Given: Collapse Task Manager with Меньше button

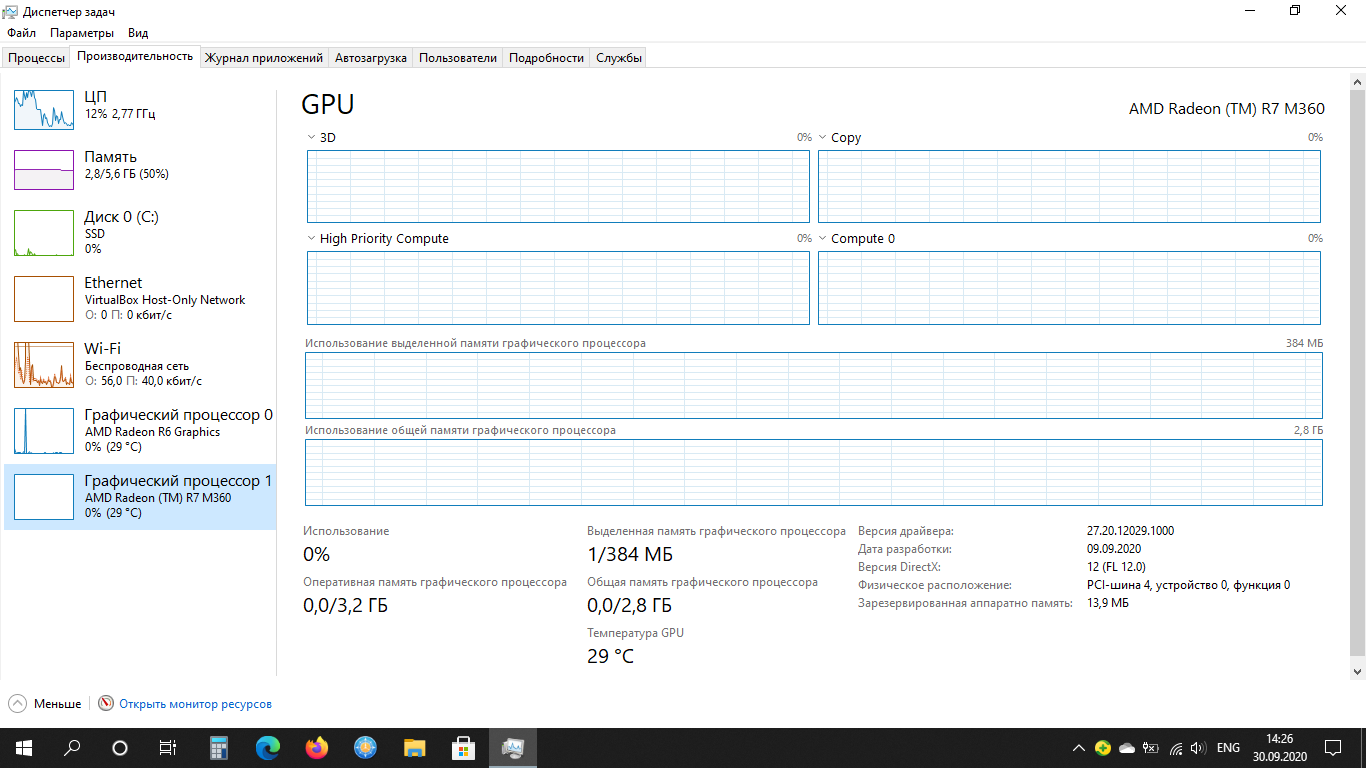Looking at the screenshot, I should [x=45, y=704].
